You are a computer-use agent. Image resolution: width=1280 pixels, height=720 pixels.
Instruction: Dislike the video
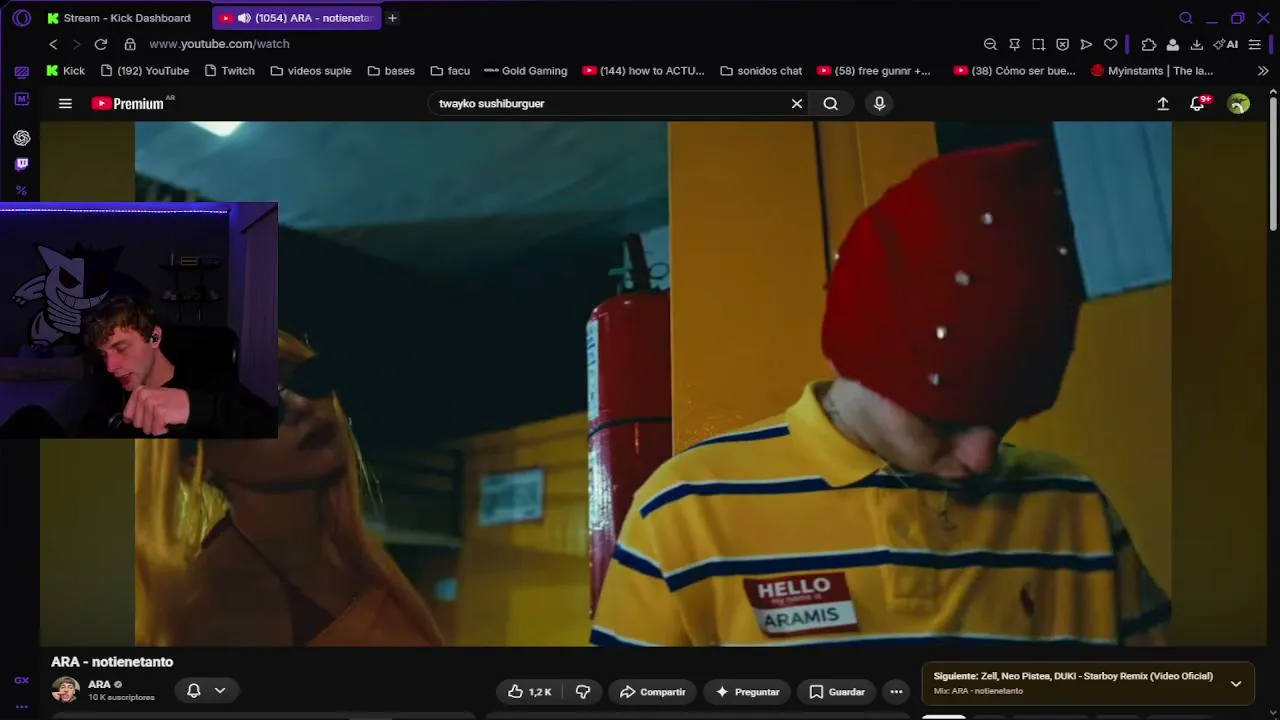[583, 691]
